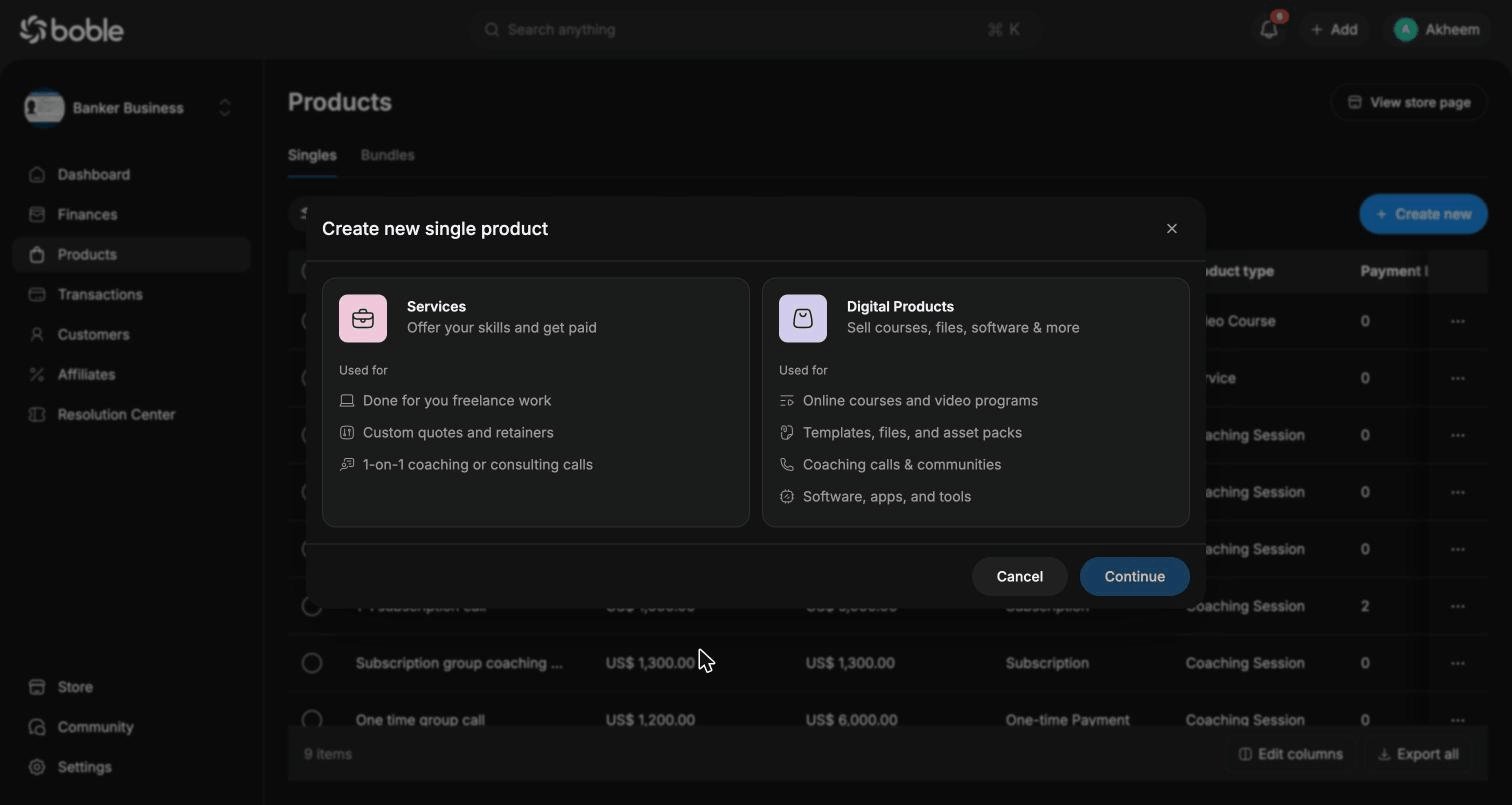Open Affiliates in the sidebar

131,375
